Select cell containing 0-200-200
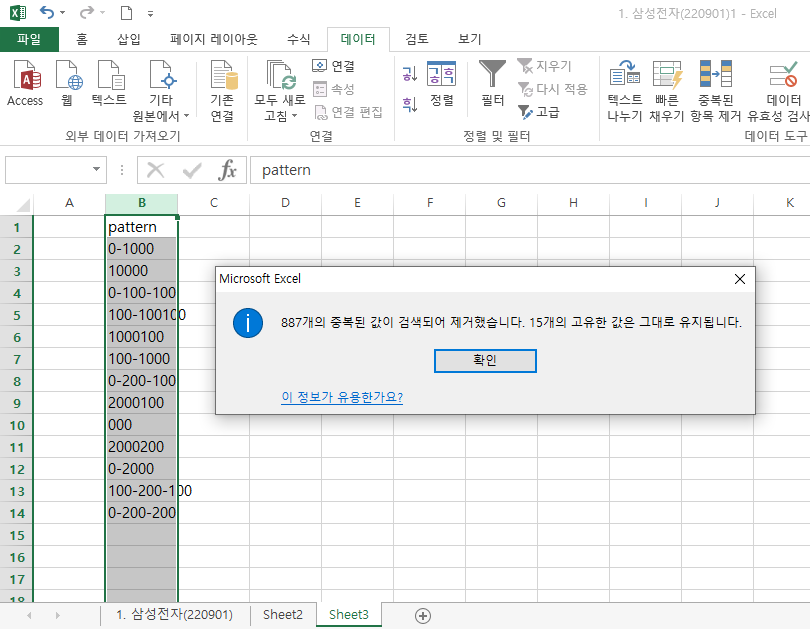Viewport: 810px width, 629px height. point(142,513)
